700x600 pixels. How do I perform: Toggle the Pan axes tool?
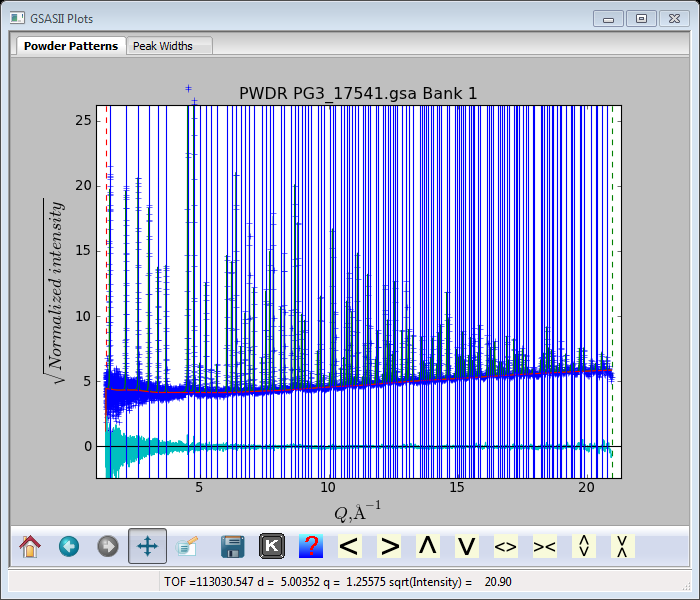pos(147,546)
